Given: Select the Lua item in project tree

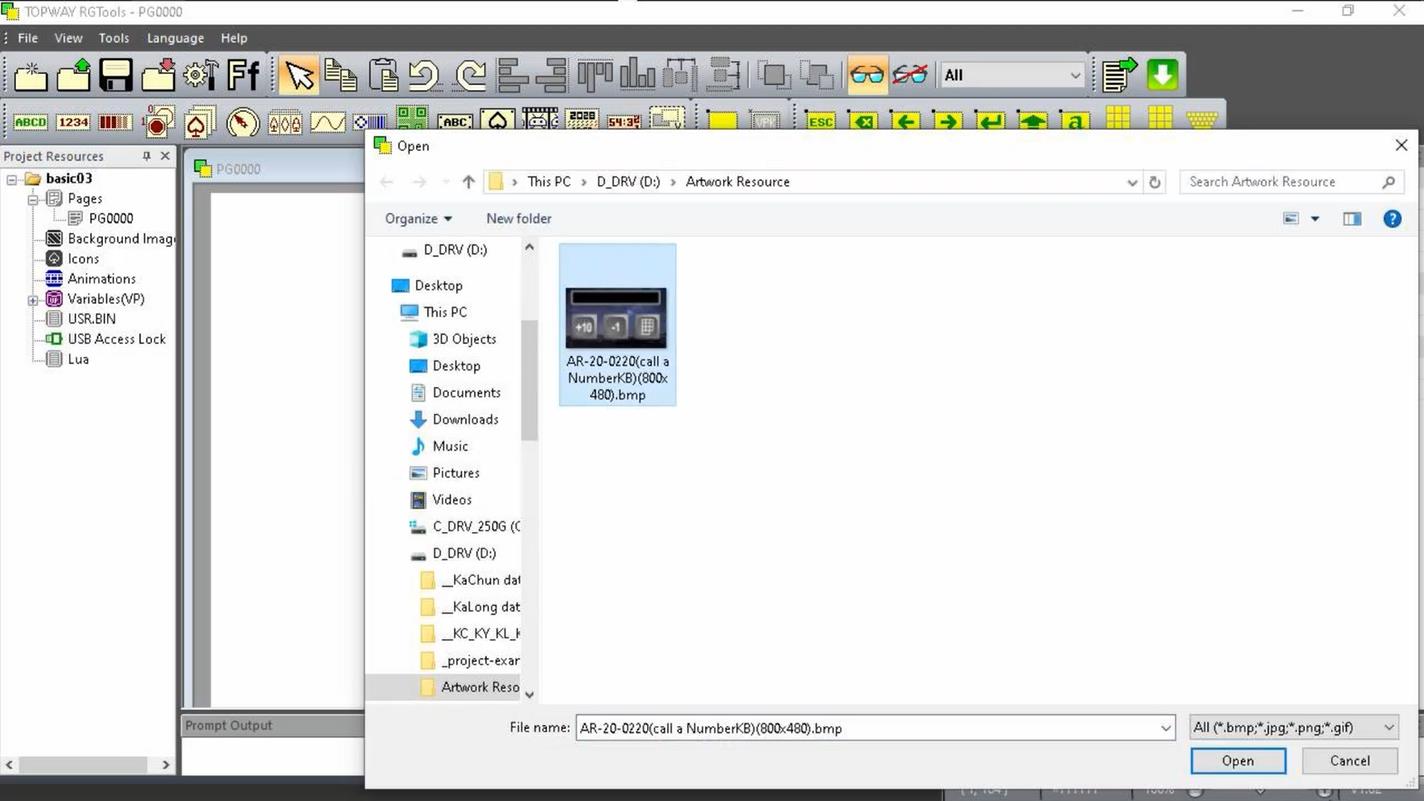Looking at the screenshot, I should pos(78,358).
